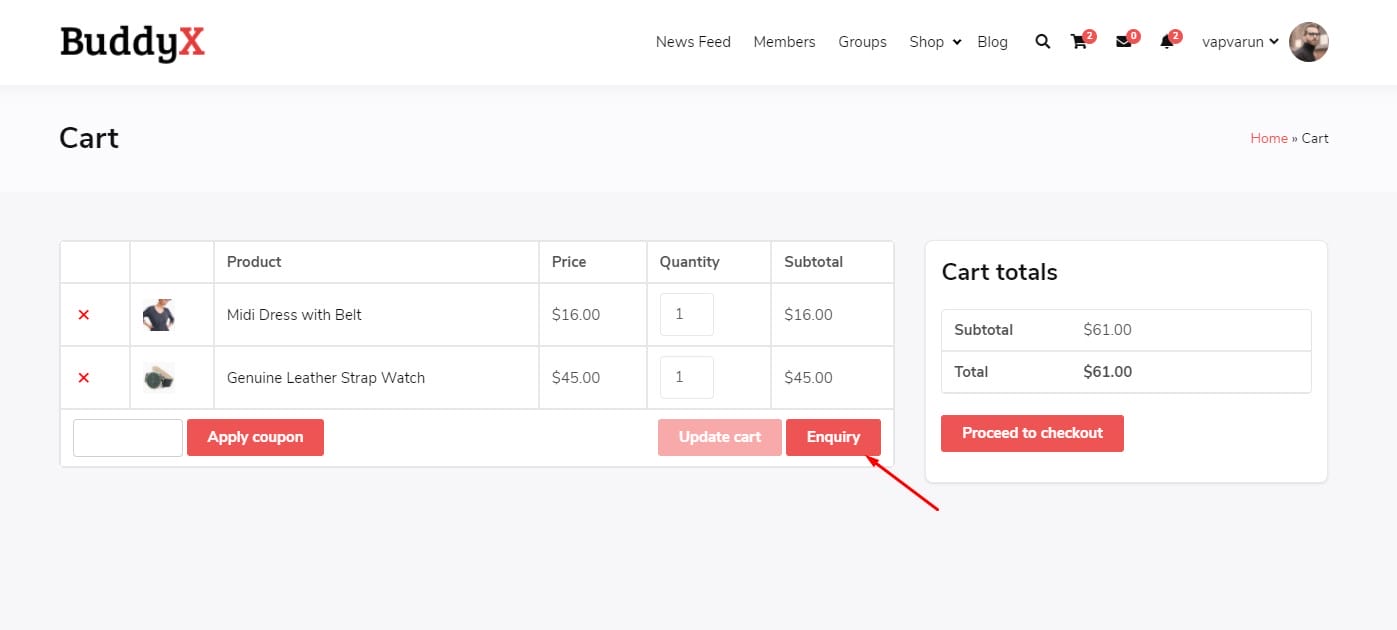
Task: Open the Genuine Leather Strap Watch thumbnail
Action: (x=158, y=378)
